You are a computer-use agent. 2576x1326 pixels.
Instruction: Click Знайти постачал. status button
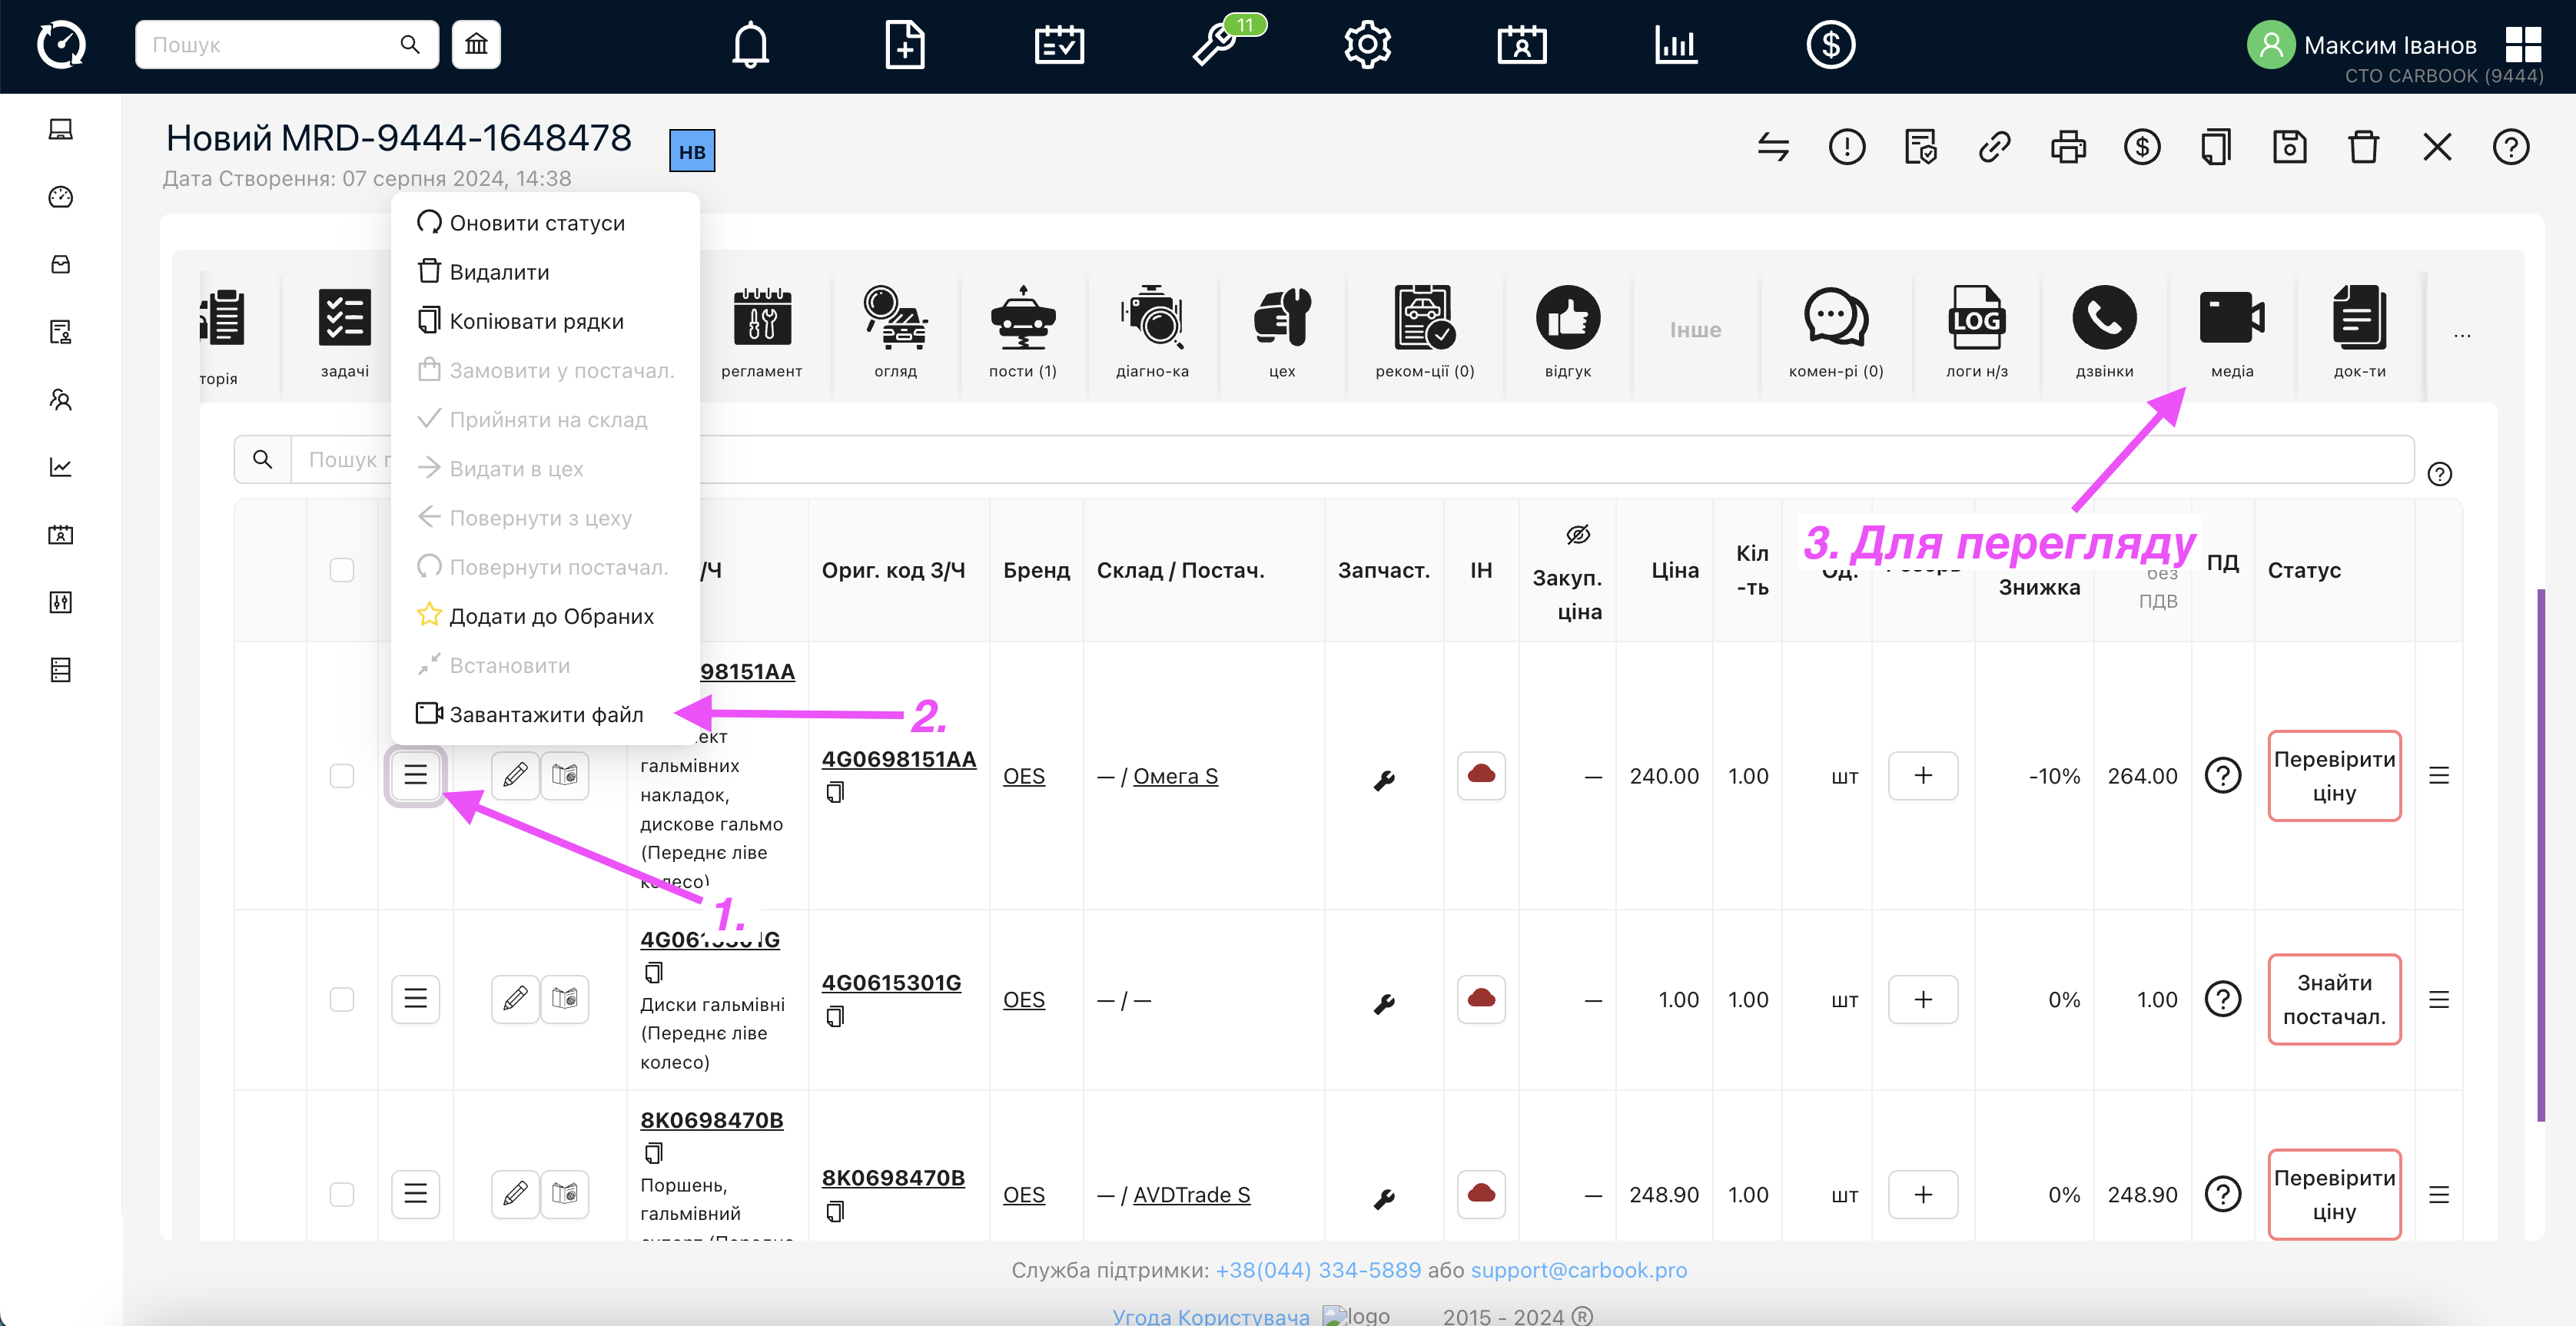pos(2333,999)
